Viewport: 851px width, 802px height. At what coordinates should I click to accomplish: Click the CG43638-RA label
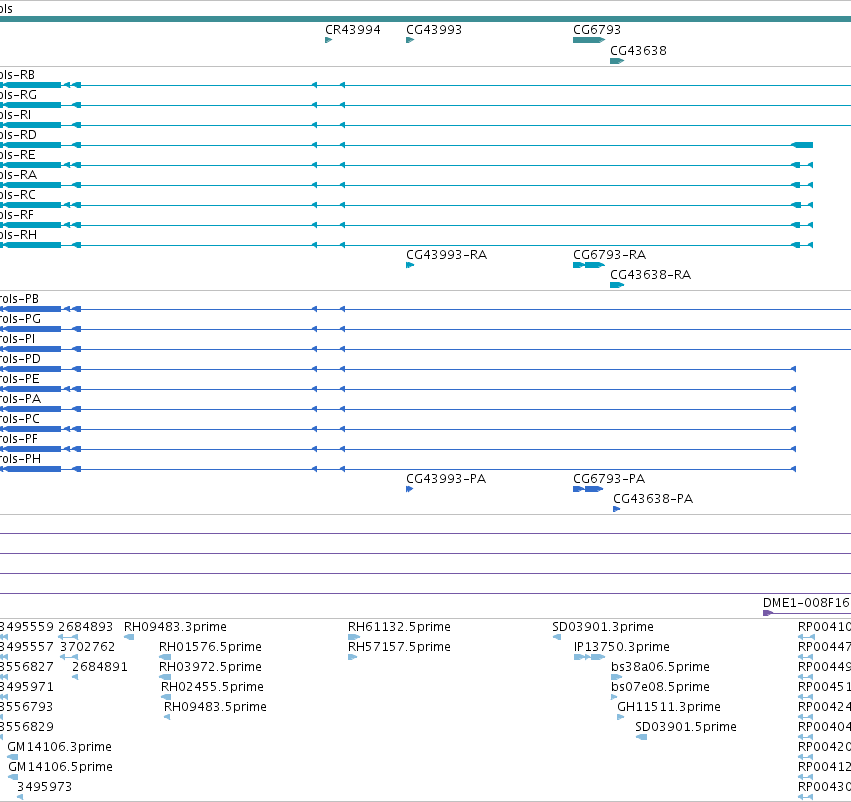pyautogui.click(x=651, y=275)
